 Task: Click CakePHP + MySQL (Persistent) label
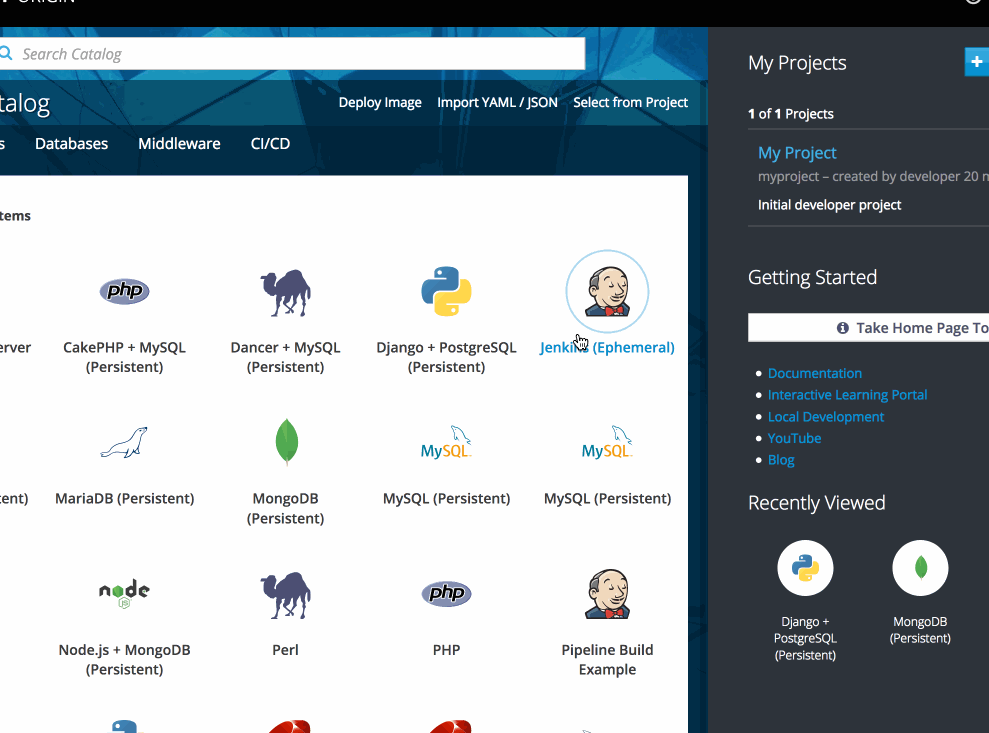124,357
